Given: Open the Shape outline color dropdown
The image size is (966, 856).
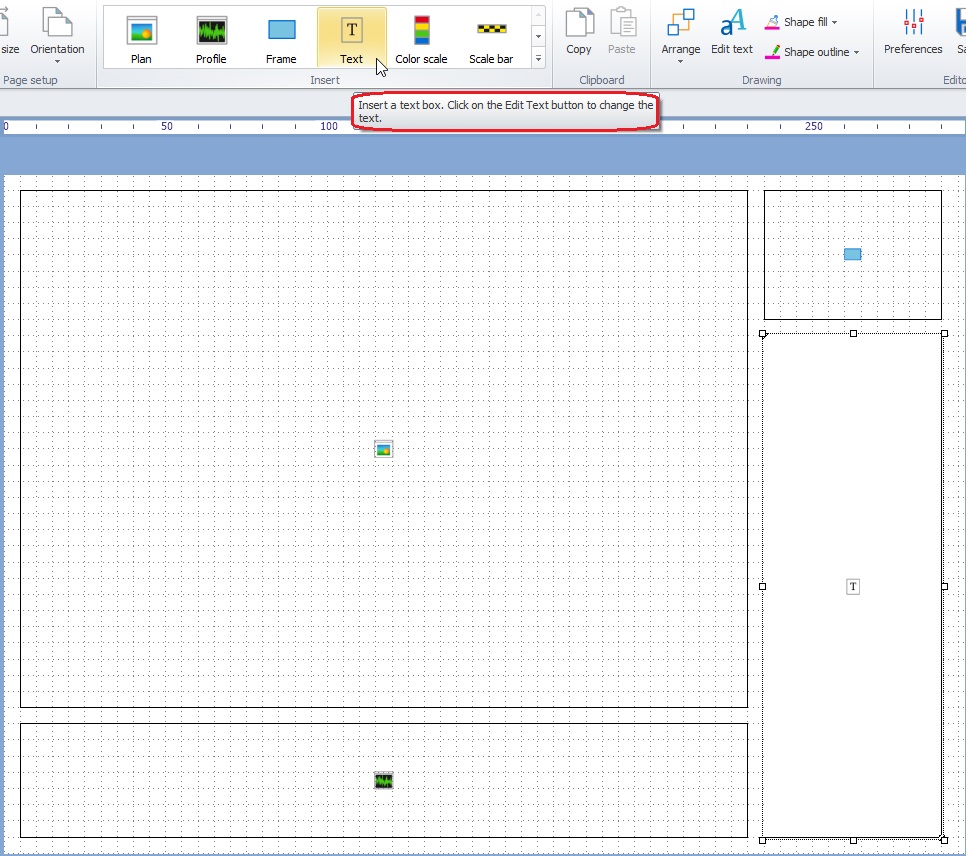Looking at the screenshot, I should click(x=812, y=52).
